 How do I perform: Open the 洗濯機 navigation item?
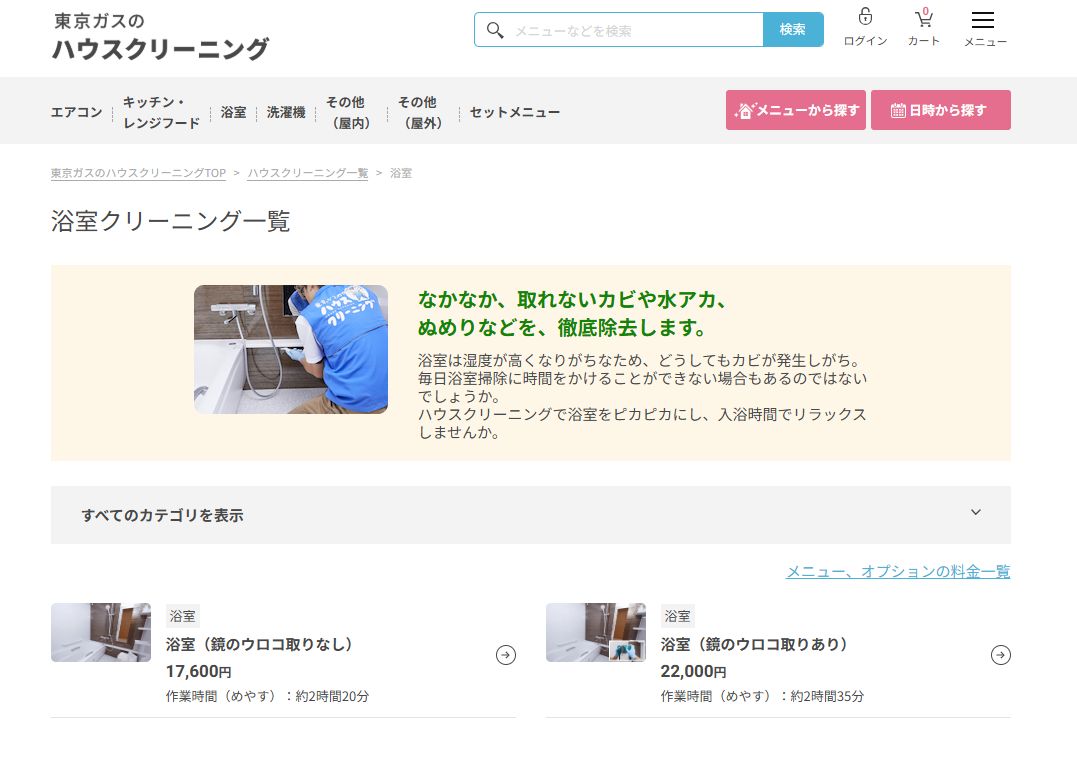(x=286, y=113)
